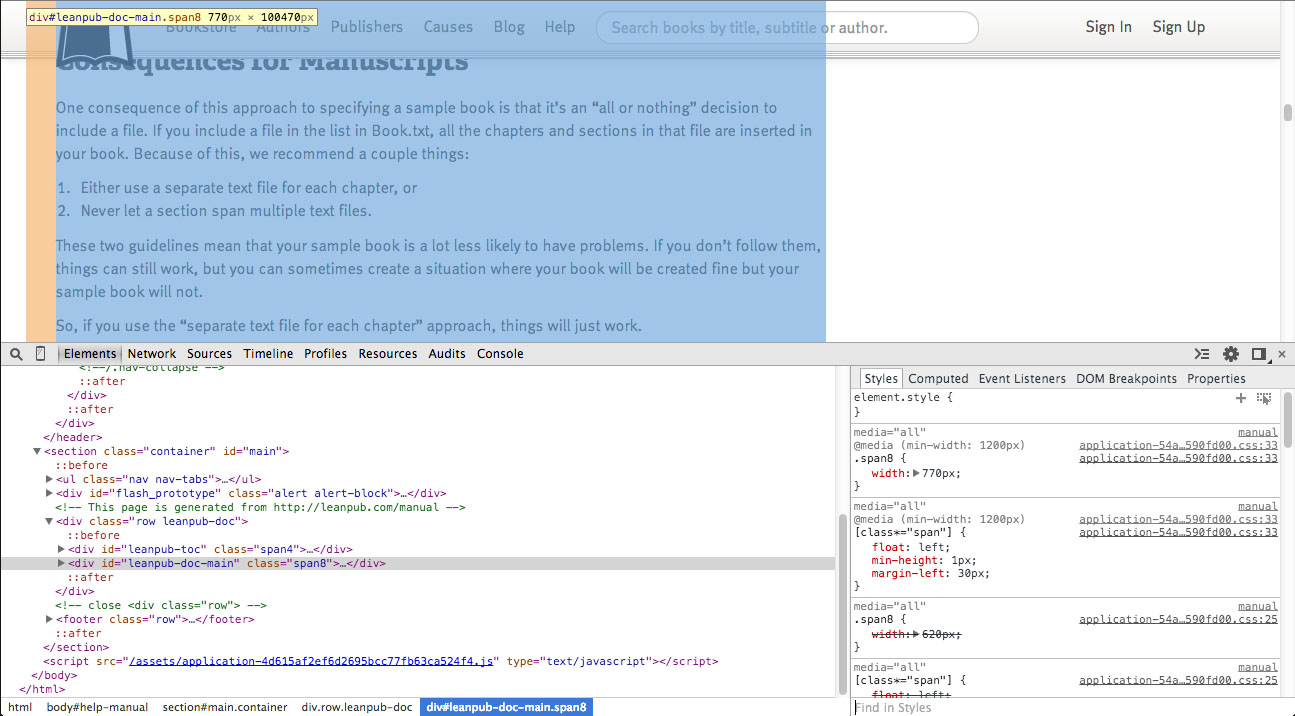The height and width of the screenshot is (716, 1295).
Task: Switch to the Network panel
Action: pos(152,353)
